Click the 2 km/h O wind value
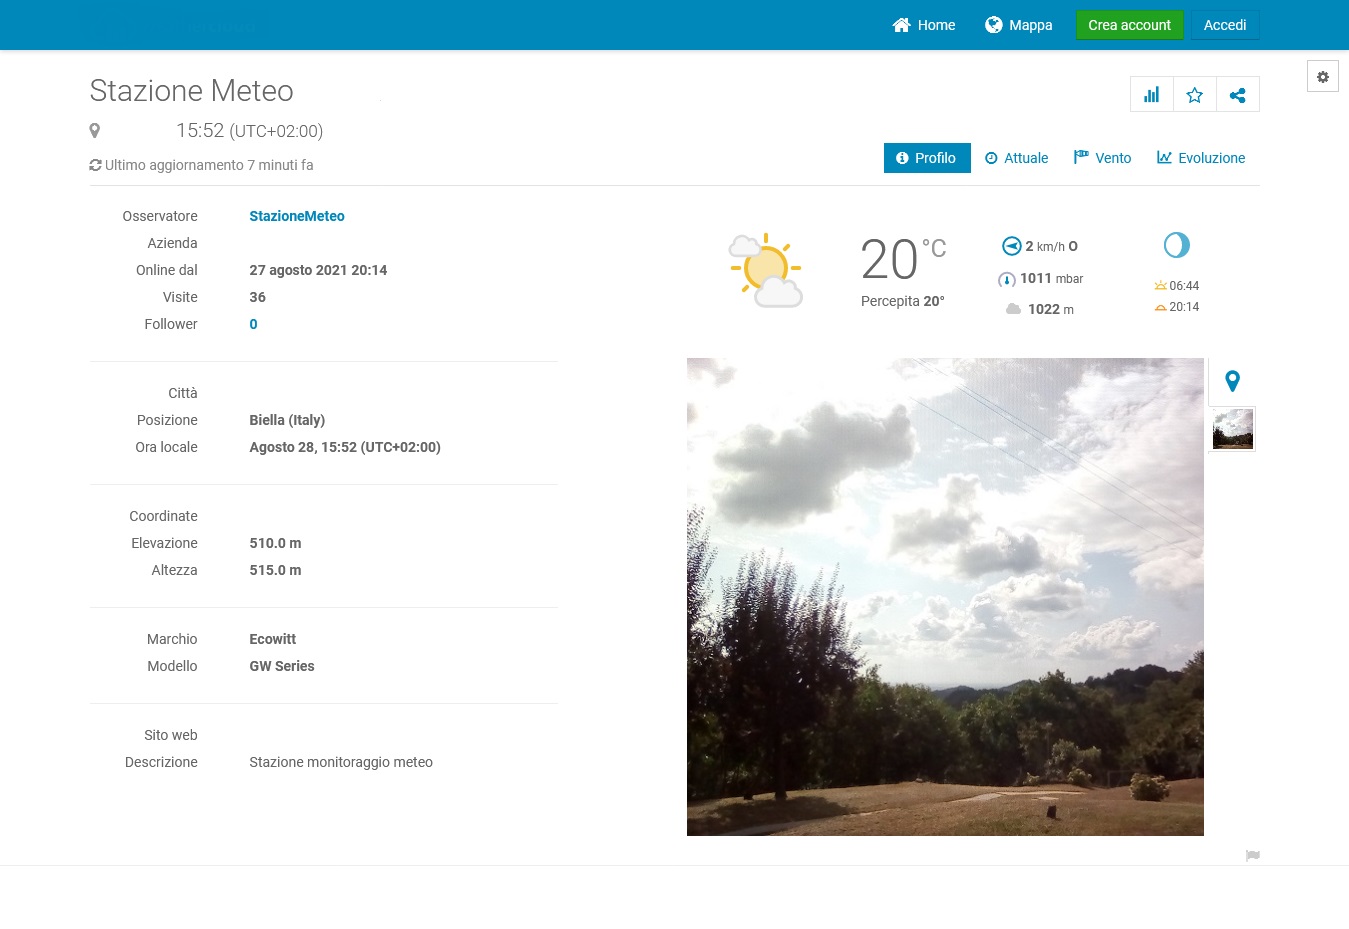This screenshot has width=1349, height=929. (x=1051, y=246)
